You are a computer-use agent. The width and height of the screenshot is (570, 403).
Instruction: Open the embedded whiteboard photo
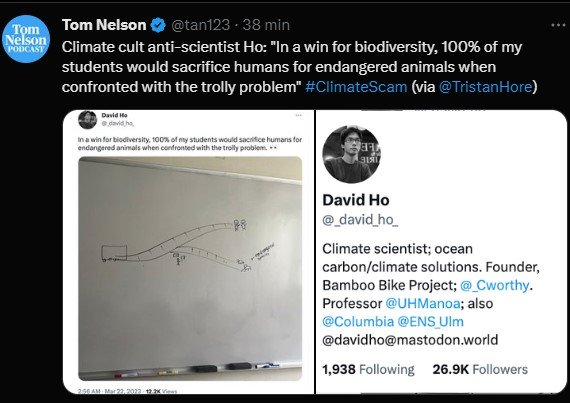point(190,268)
